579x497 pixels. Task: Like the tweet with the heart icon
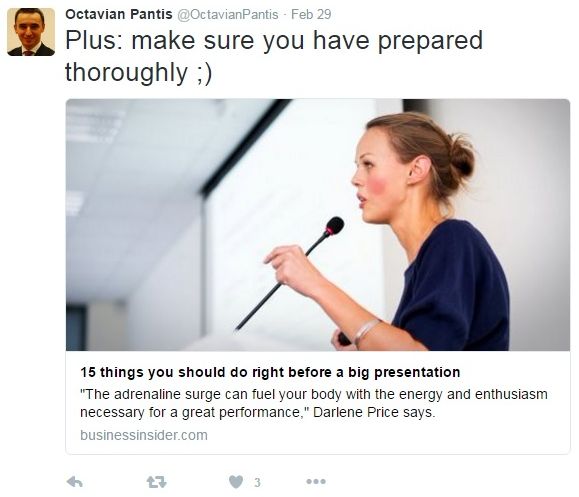pyautogui.click(x=236, y=482)
